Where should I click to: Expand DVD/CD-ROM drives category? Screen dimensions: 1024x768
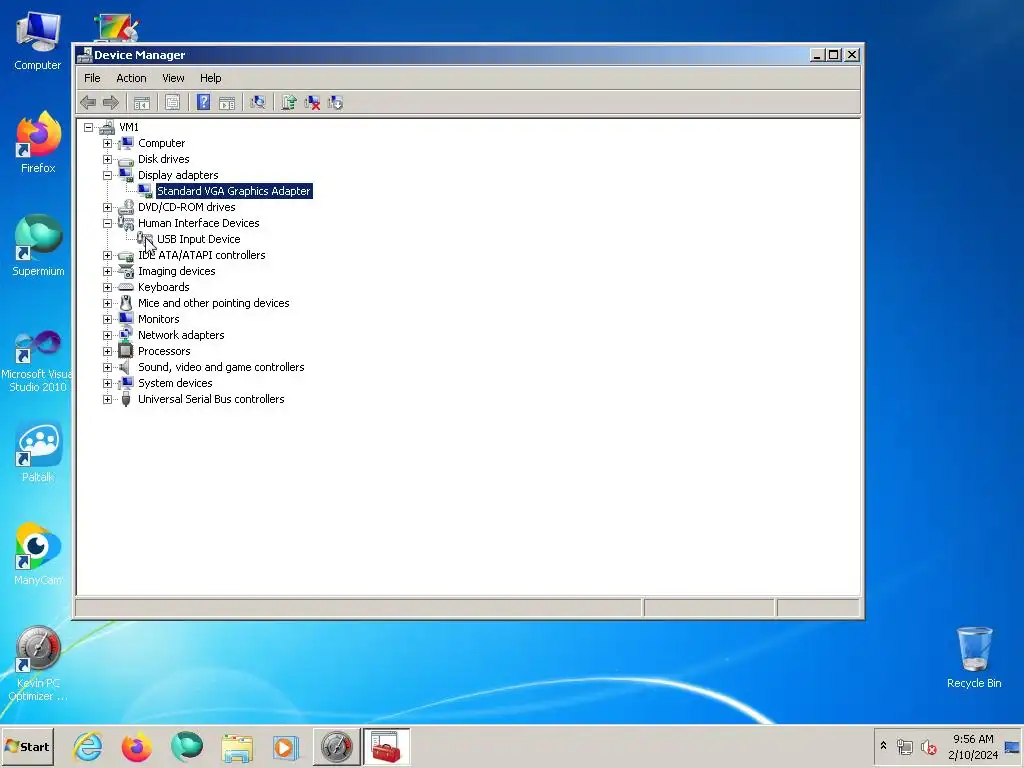(x=107, y=207)
